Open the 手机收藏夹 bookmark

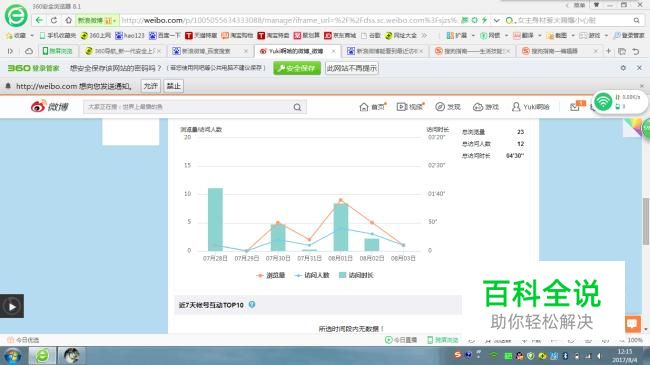[58, 36]
